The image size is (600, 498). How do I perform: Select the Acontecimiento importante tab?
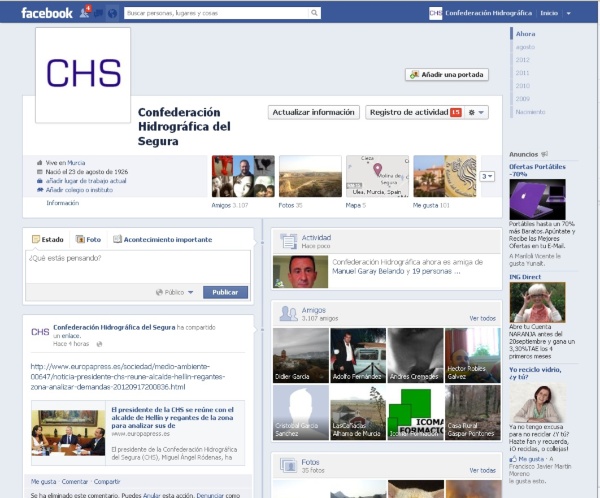click(x=163, y=239)
